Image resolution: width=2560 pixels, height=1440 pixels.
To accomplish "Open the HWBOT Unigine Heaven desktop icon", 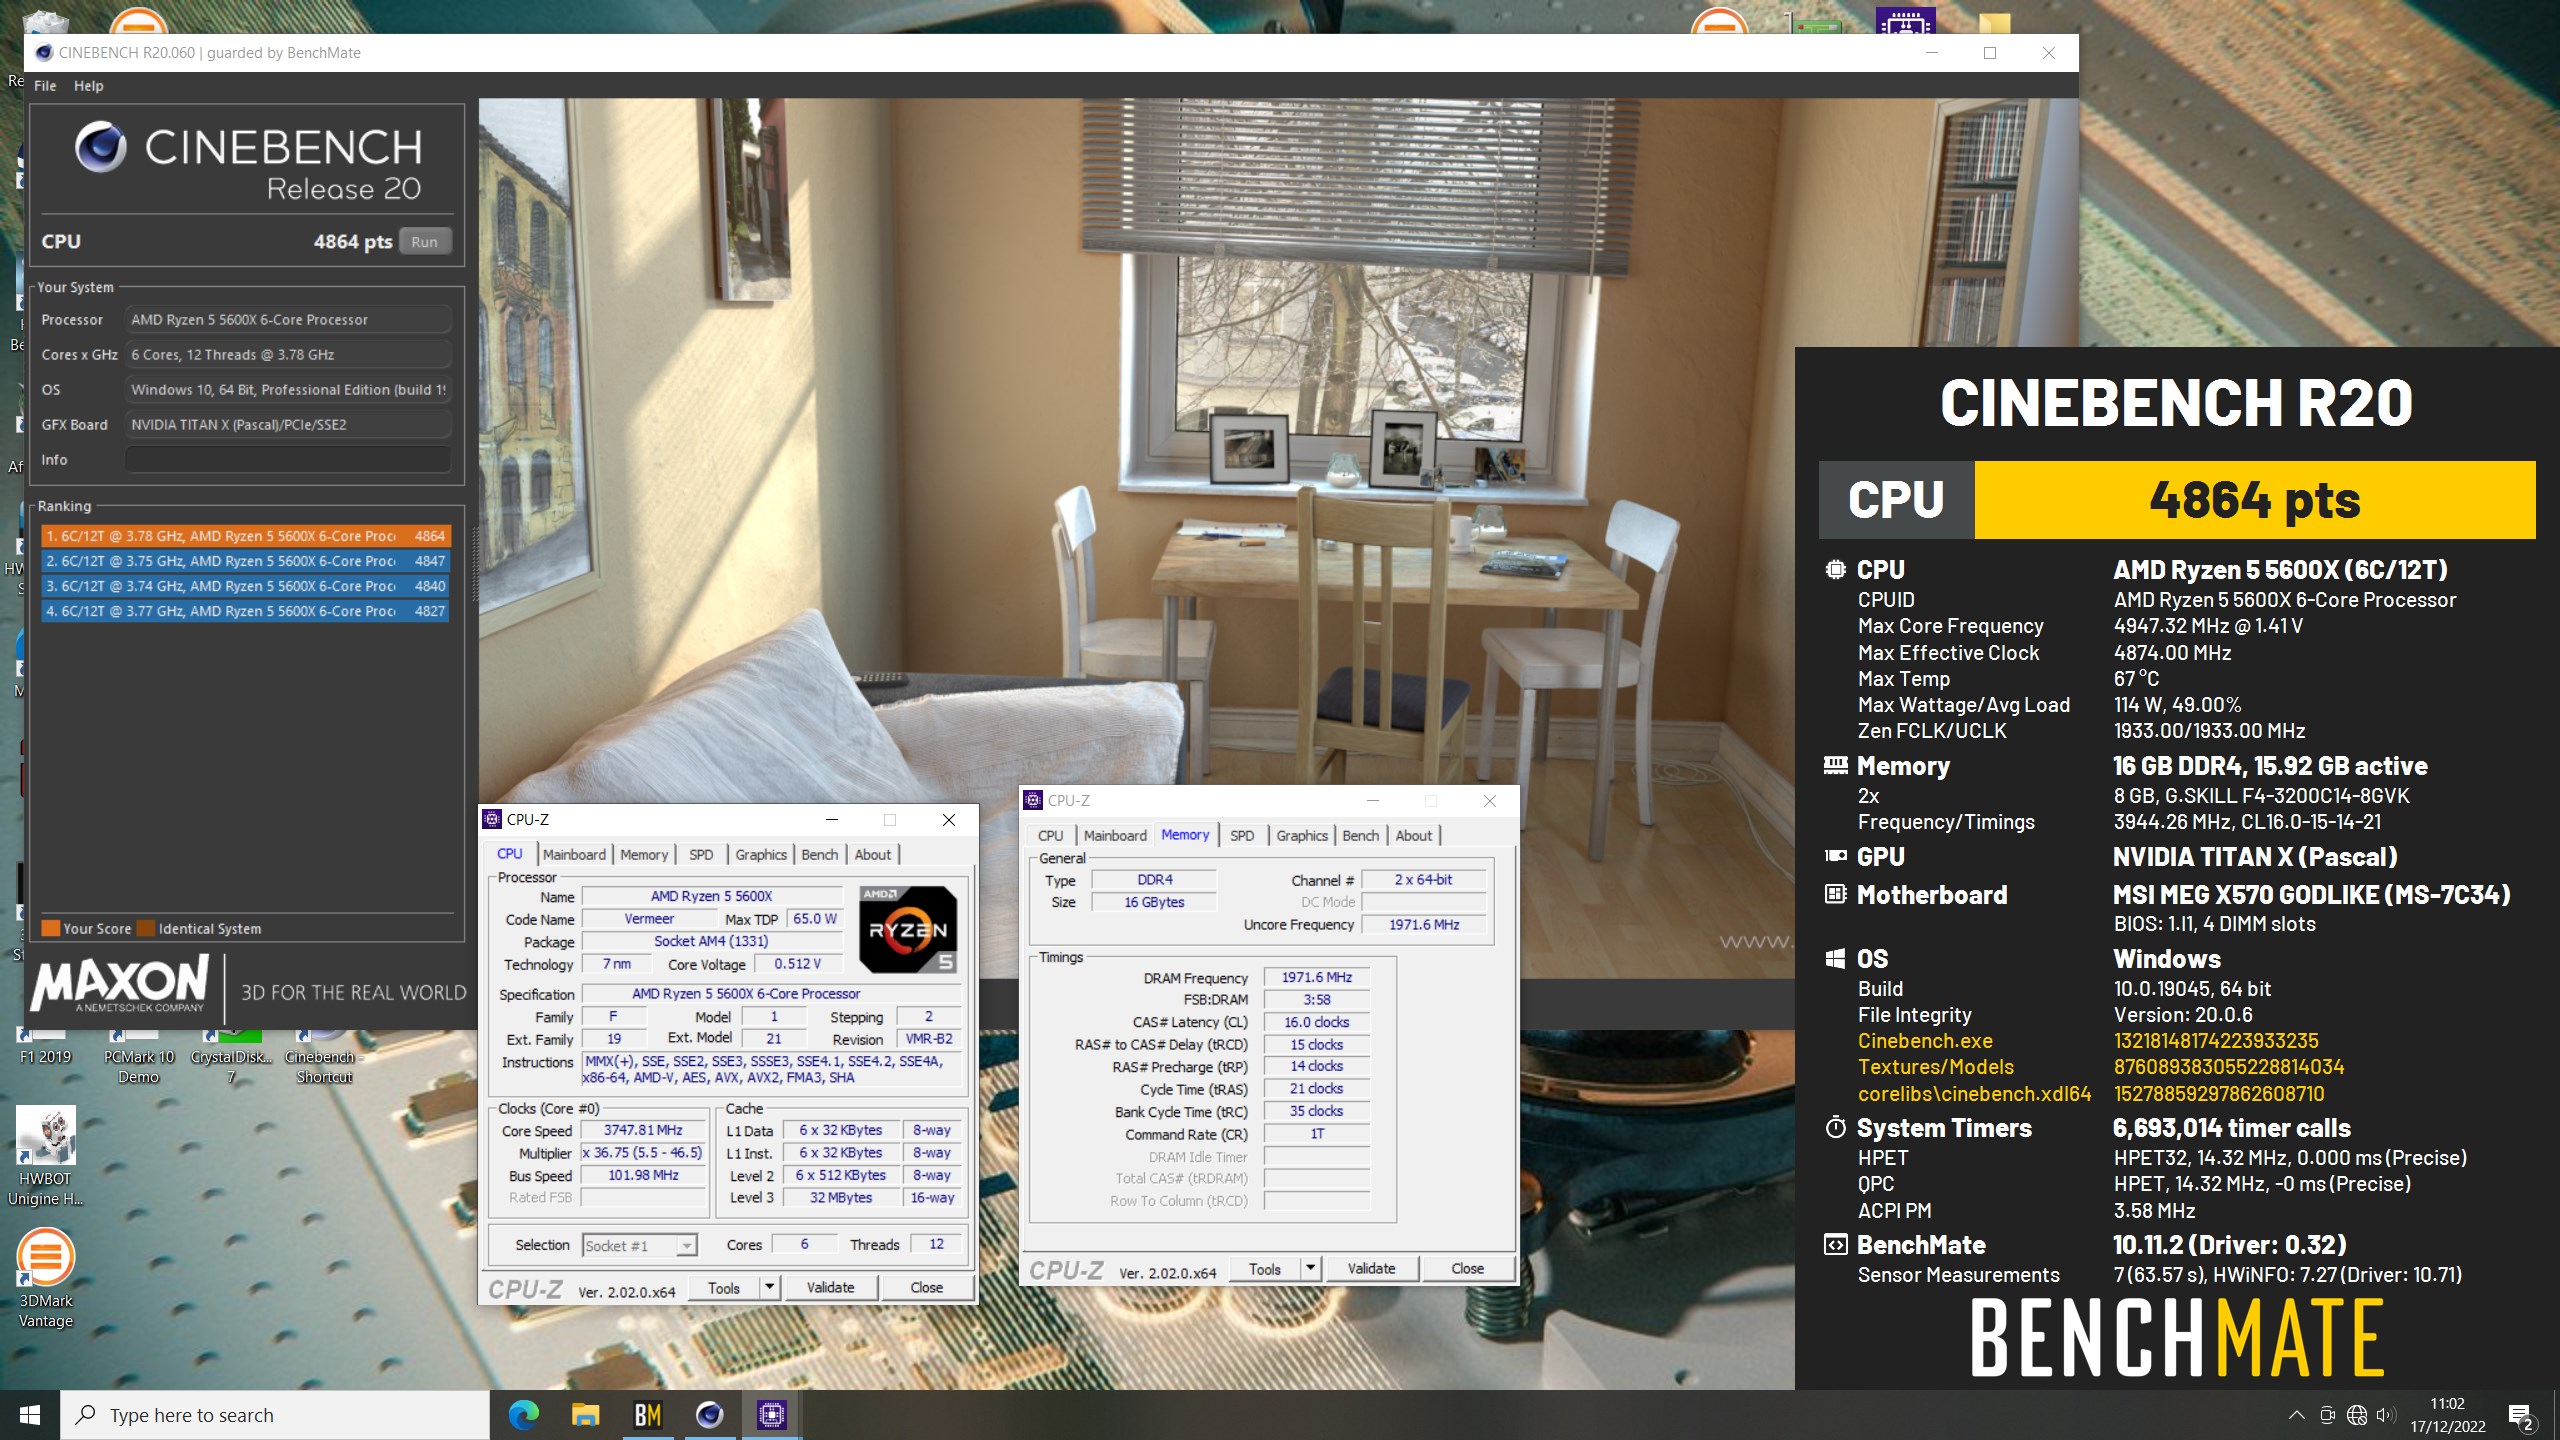I will [45, 1156].
